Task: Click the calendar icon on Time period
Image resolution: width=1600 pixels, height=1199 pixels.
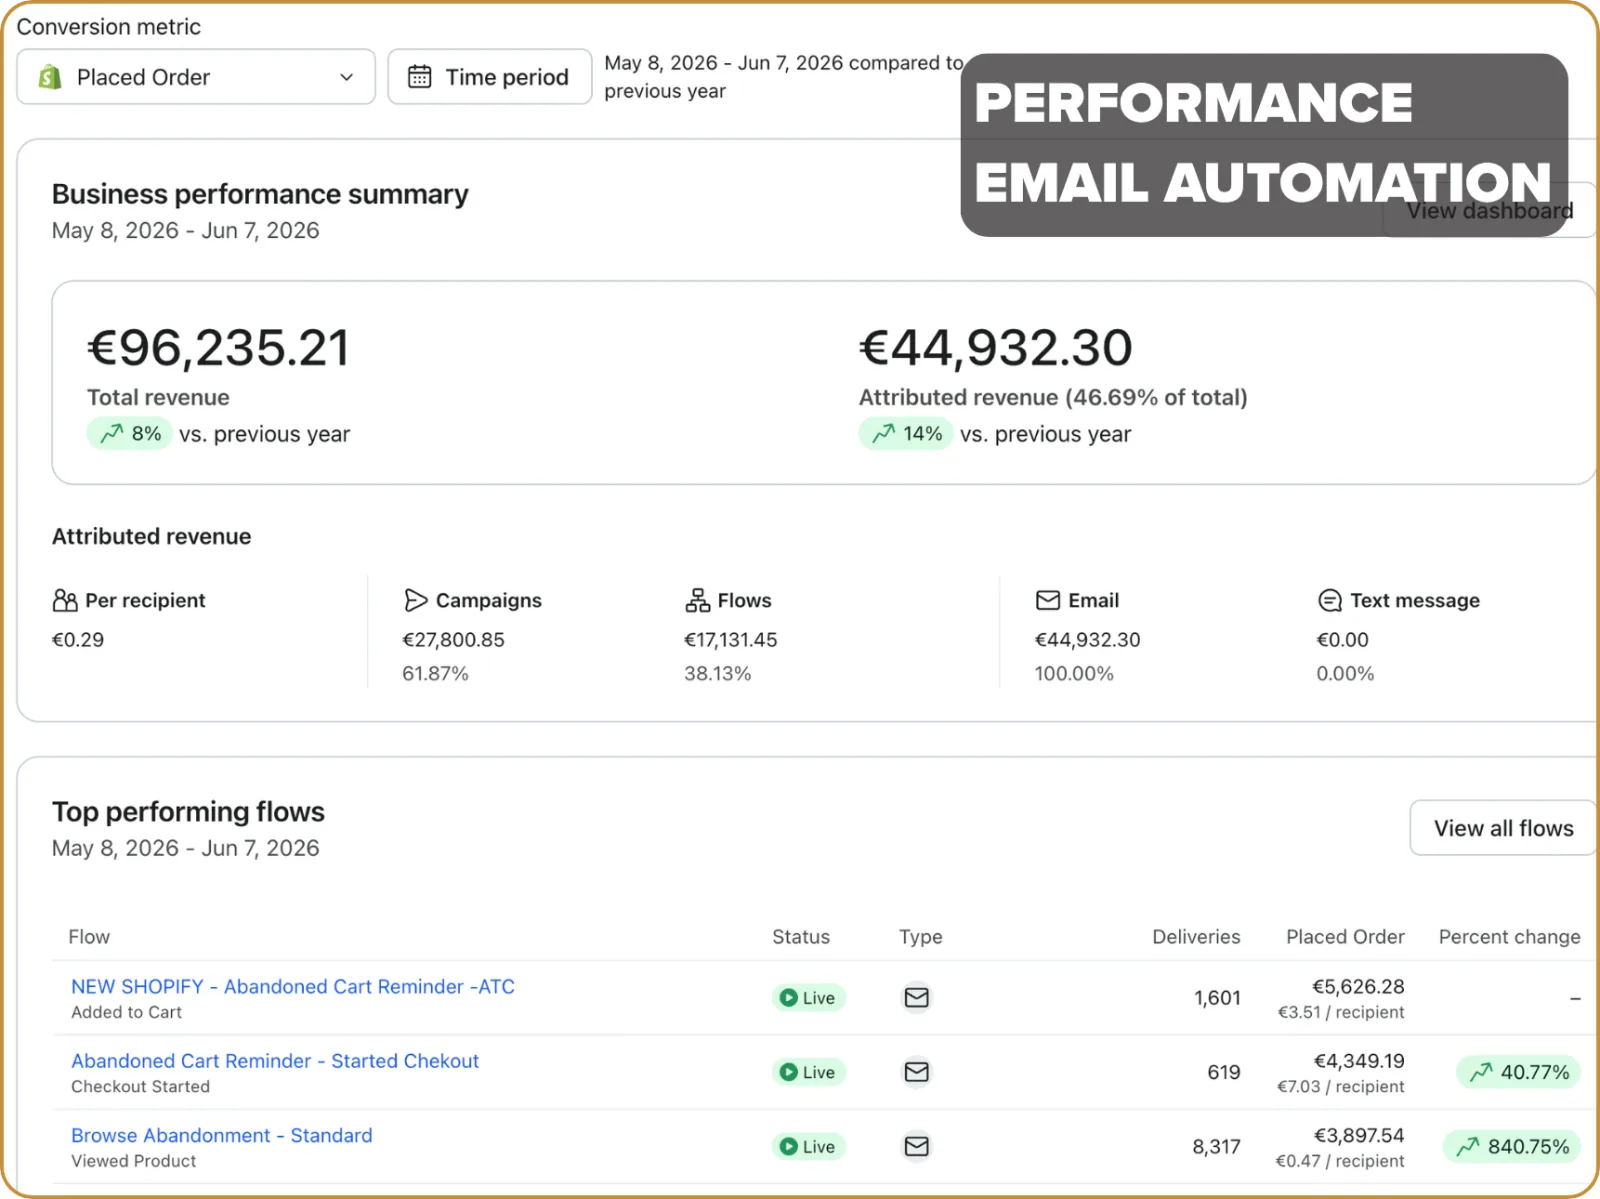Action: (x=420, y=77)
